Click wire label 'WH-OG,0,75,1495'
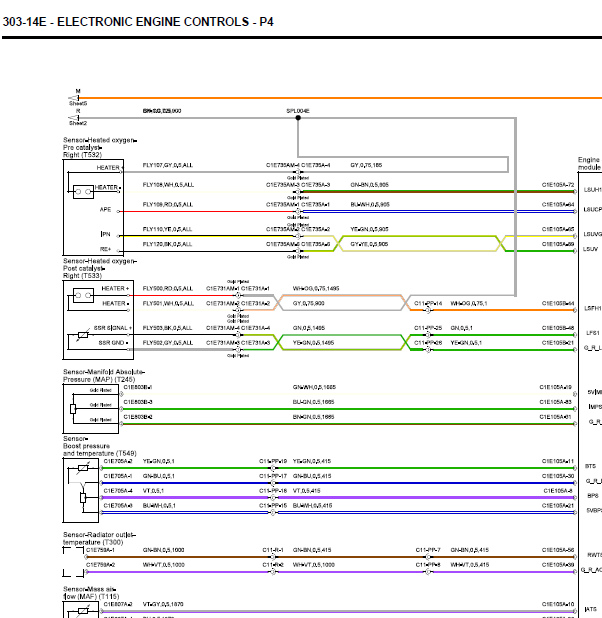Image resolution: width=602 pixels, height=618 pixels. click(316, 289)
